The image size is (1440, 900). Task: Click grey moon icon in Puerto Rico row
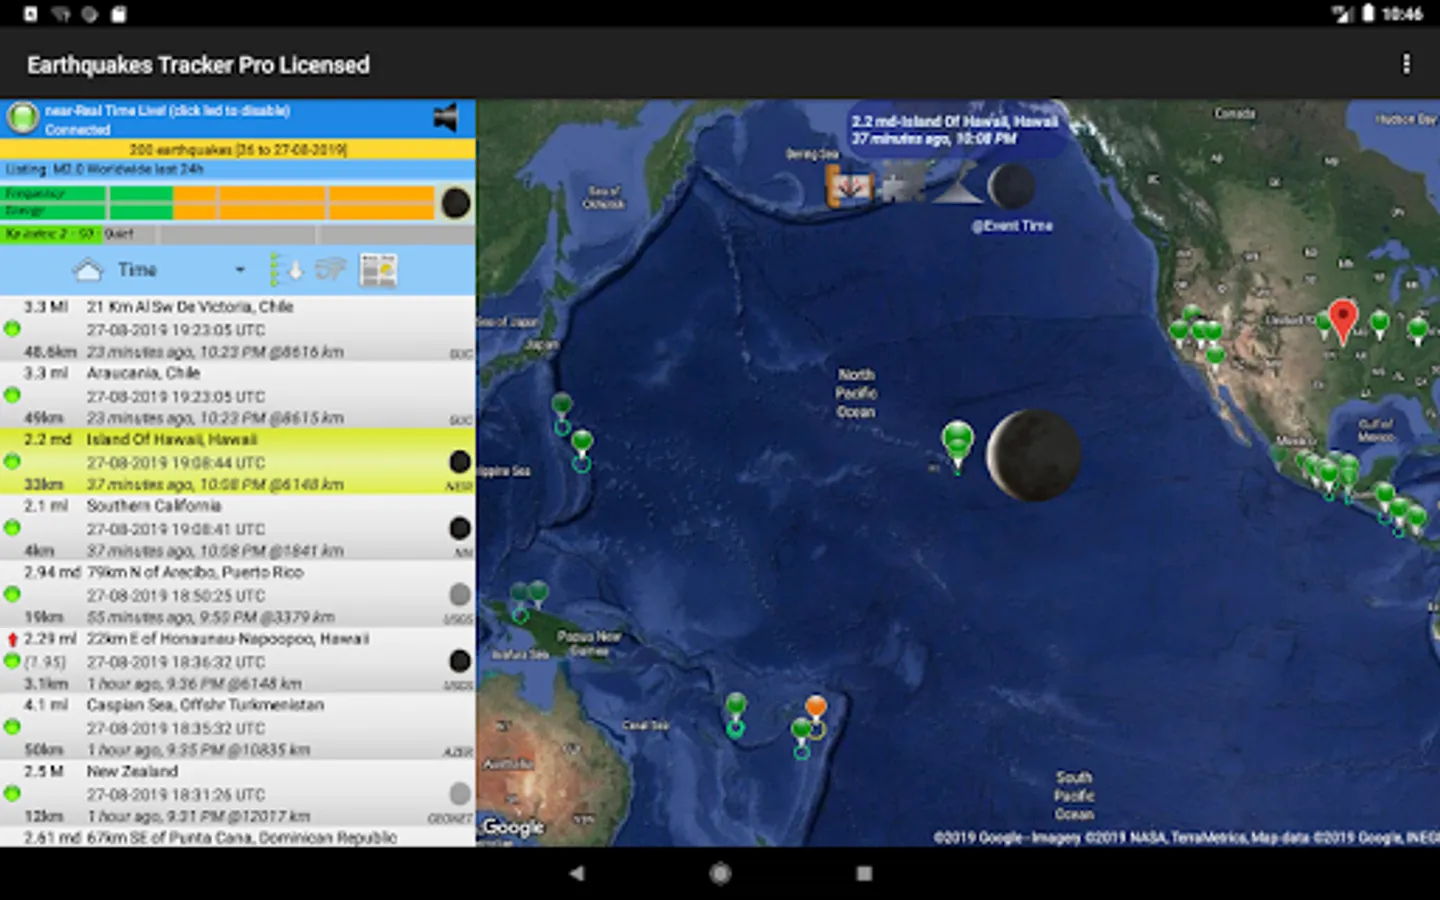point(460,594)
